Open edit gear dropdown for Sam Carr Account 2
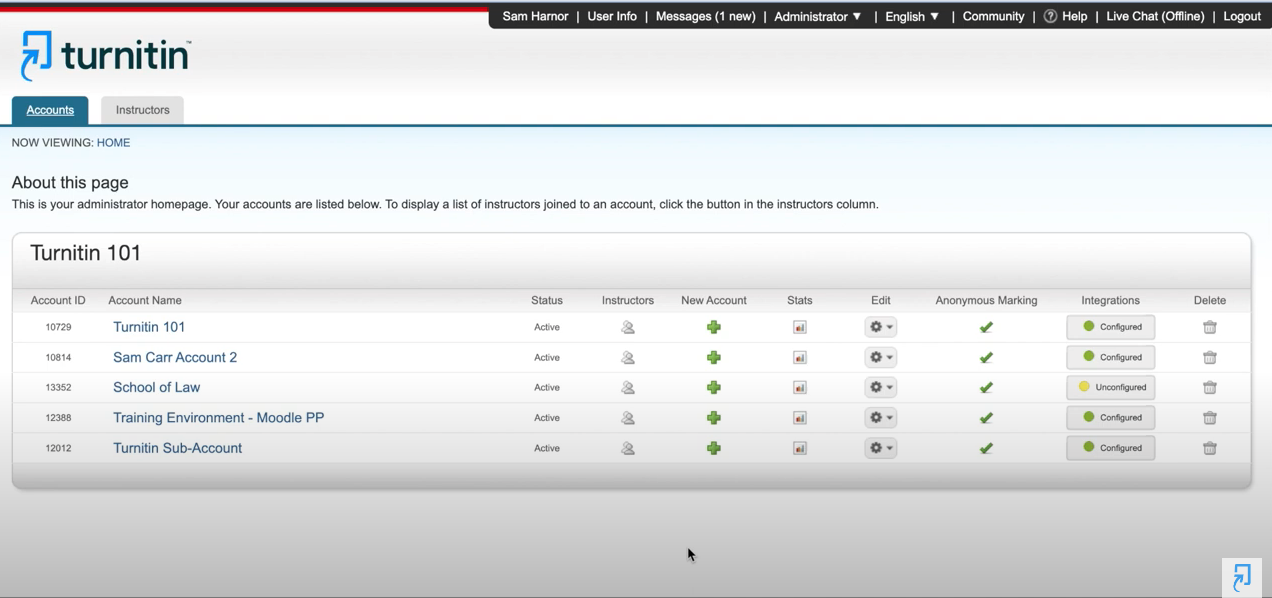This screenshot has width=1272, height=598. (880, 357)
